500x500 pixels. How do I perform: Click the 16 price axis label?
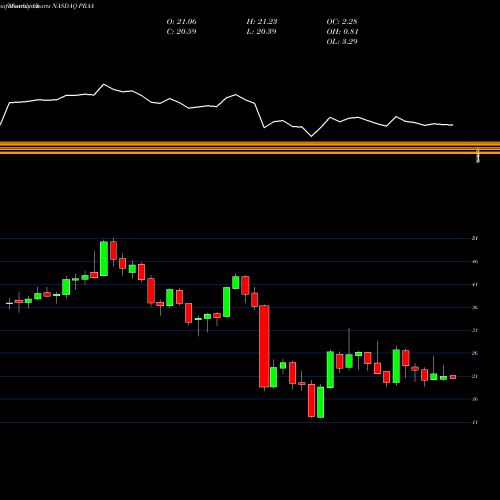(475, 399)
